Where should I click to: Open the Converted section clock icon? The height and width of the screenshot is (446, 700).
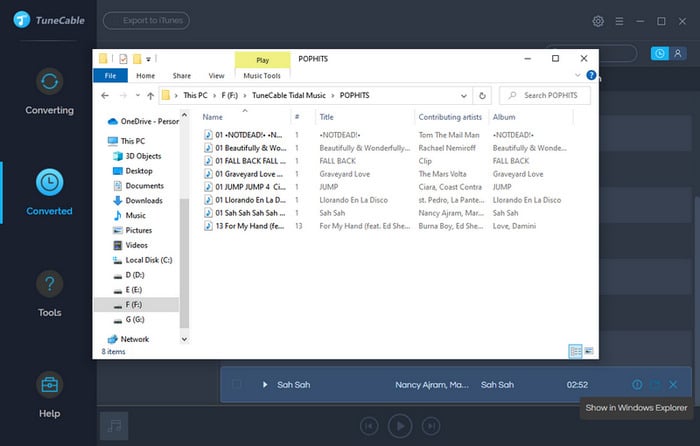click(49, 182)
